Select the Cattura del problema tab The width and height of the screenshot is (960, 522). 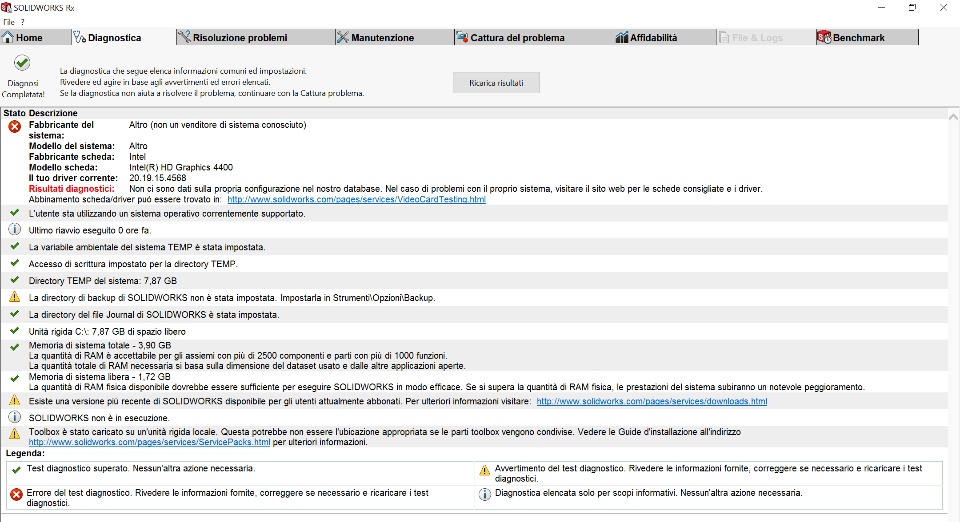(533, 37)
